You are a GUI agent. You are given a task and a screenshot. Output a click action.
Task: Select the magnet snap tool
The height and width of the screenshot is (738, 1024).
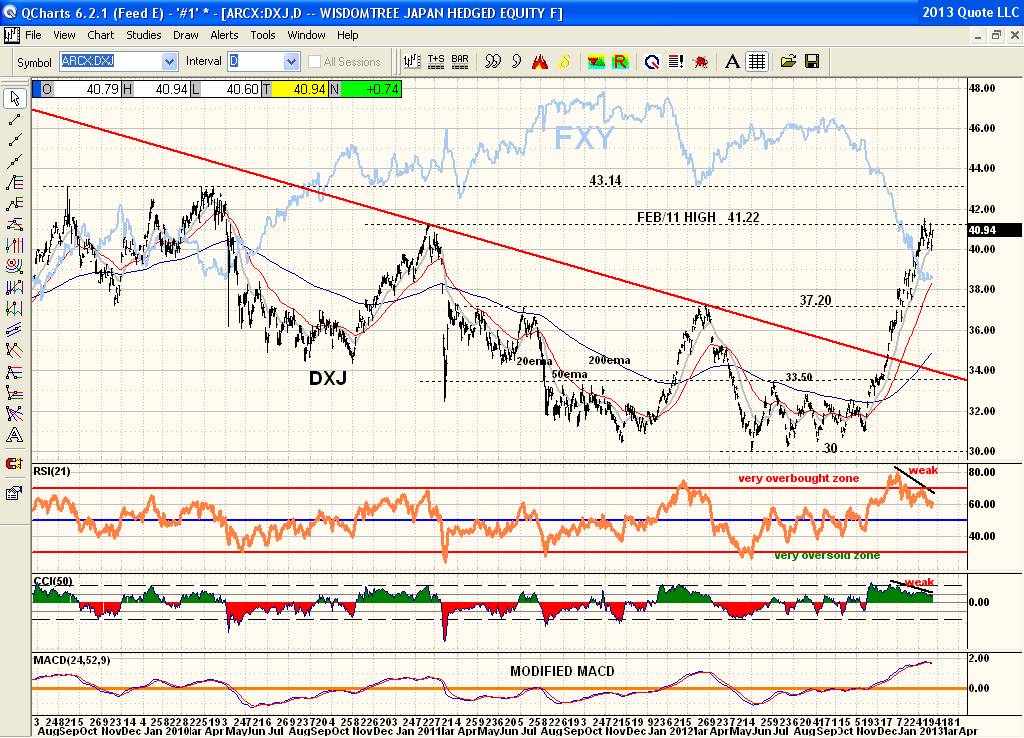coord(14,463)
